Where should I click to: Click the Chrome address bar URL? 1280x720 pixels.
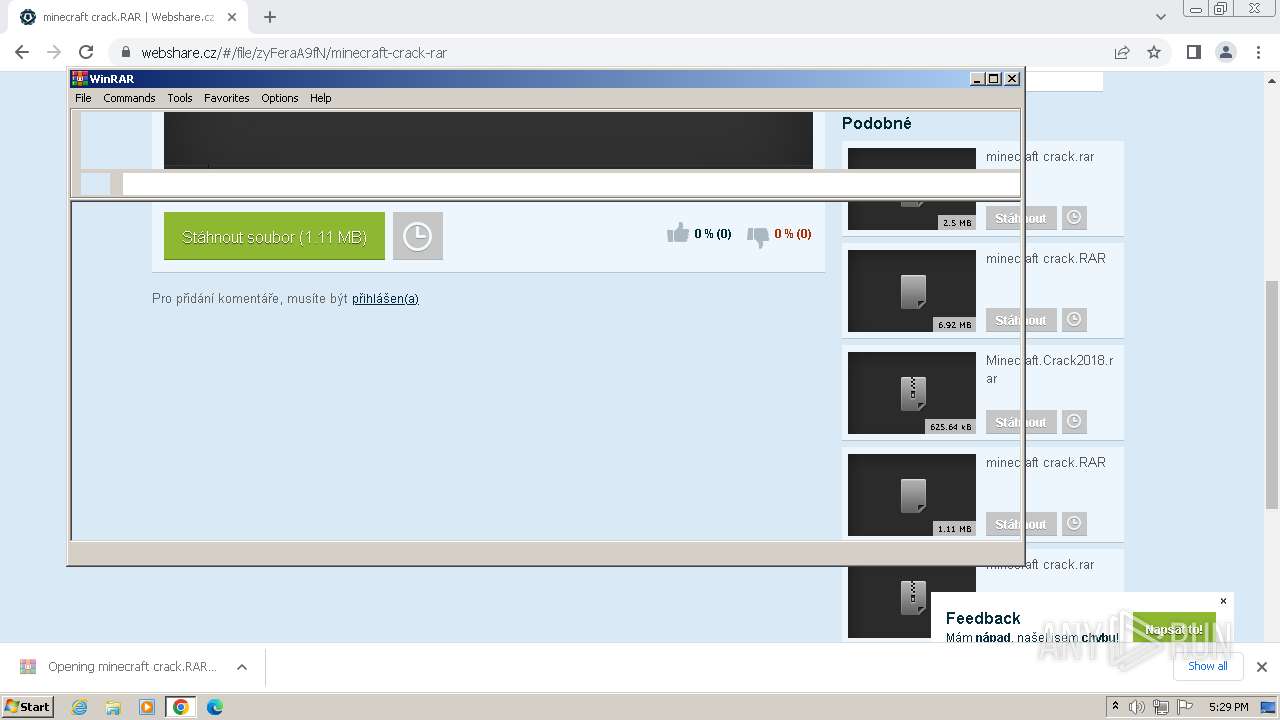294,53
